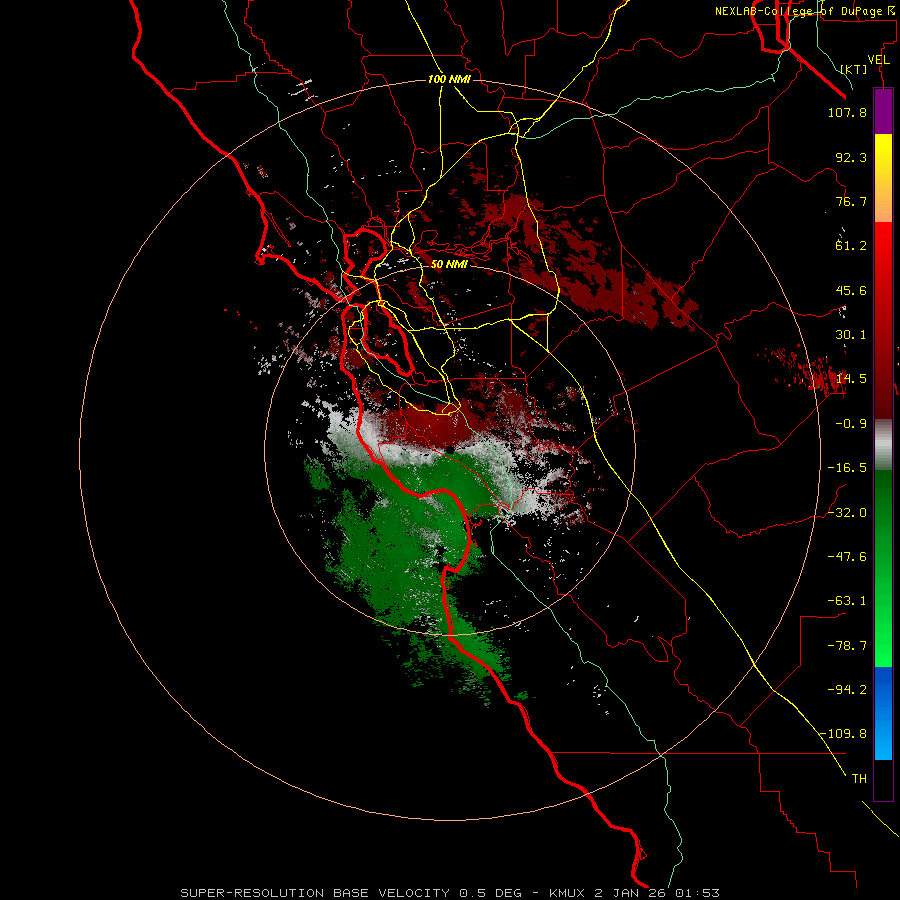
Task: Click the -94.2 velocity scale value
Action: (847, 690)
